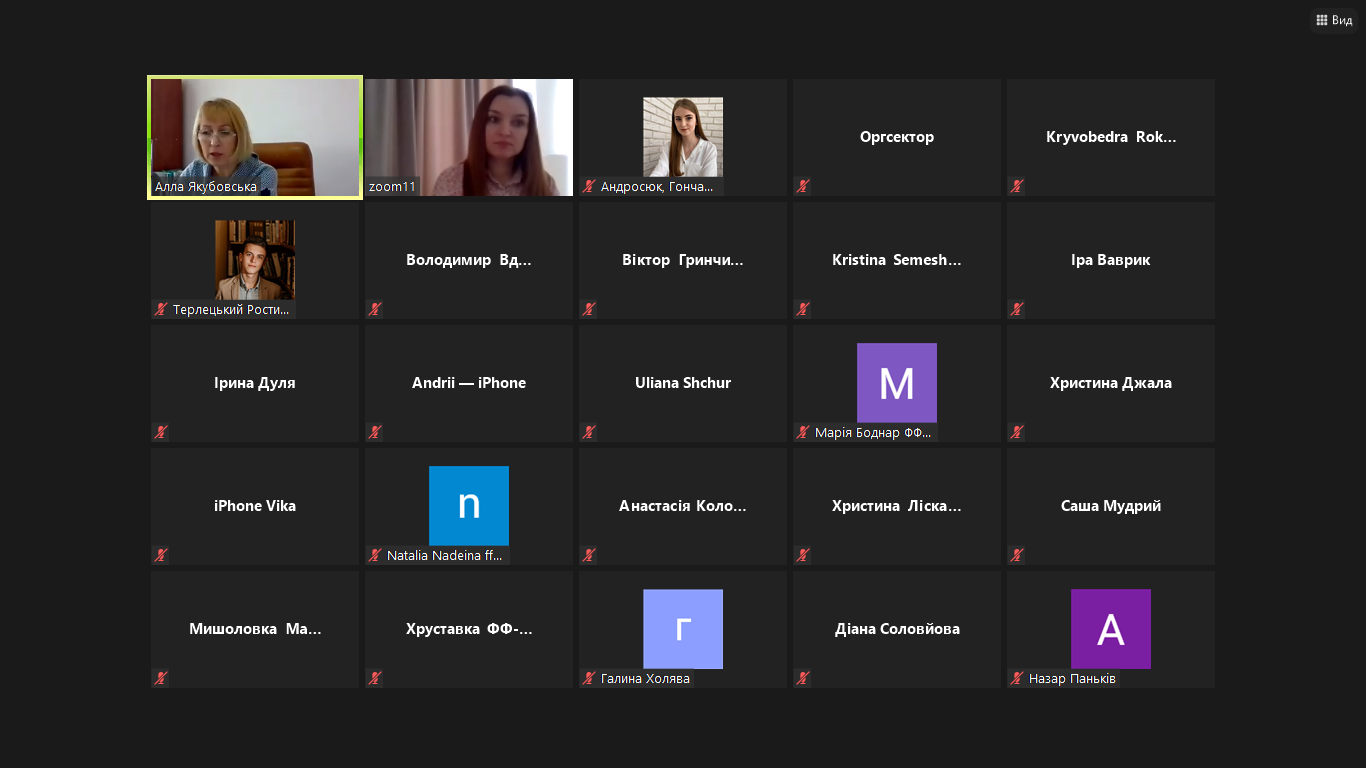
Task: Select the Ірина Дуля participant name
Action: pyautogui.click(x=255, y=383)
